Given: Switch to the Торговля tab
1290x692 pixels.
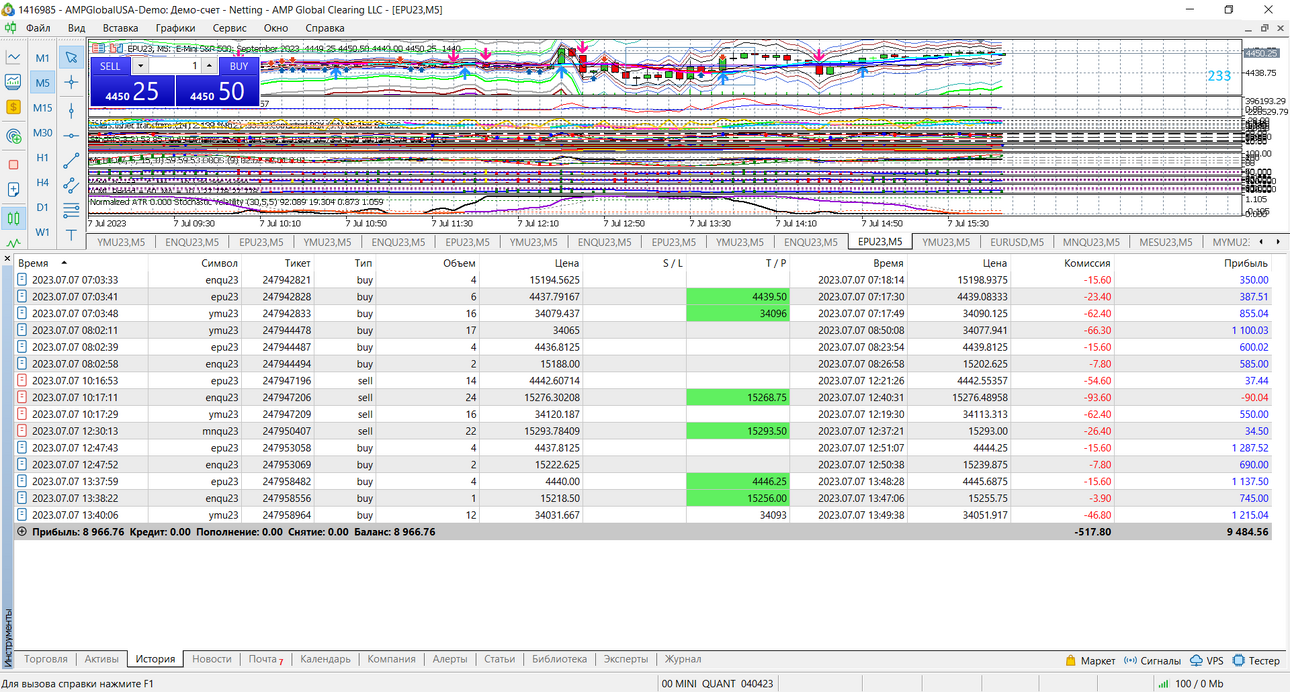Looking at the screenshot, I should (46, 659).
